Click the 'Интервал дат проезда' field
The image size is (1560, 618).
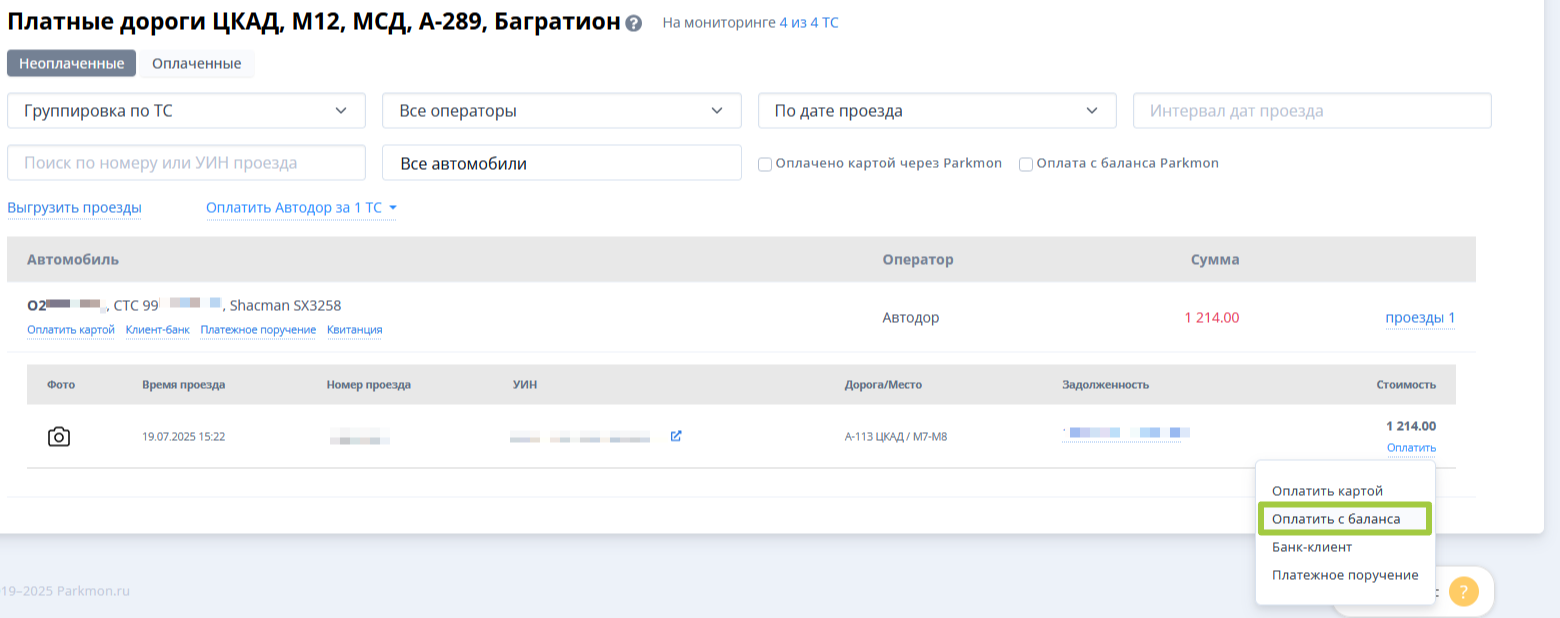click(x=1311, y=111)
